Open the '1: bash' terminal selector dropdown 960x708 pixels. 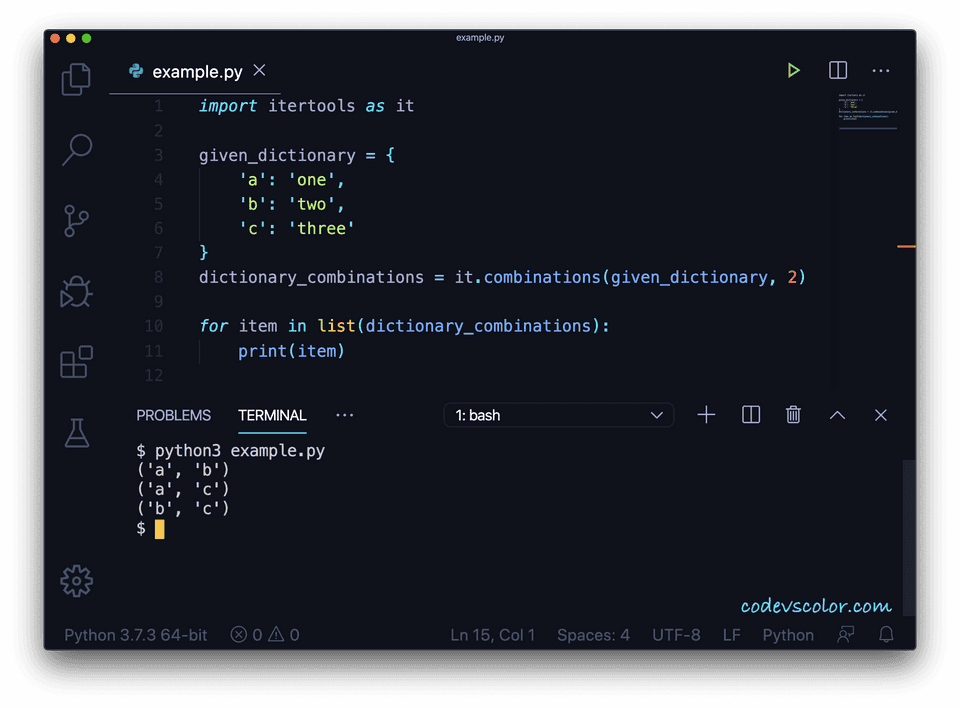point(558,414)
